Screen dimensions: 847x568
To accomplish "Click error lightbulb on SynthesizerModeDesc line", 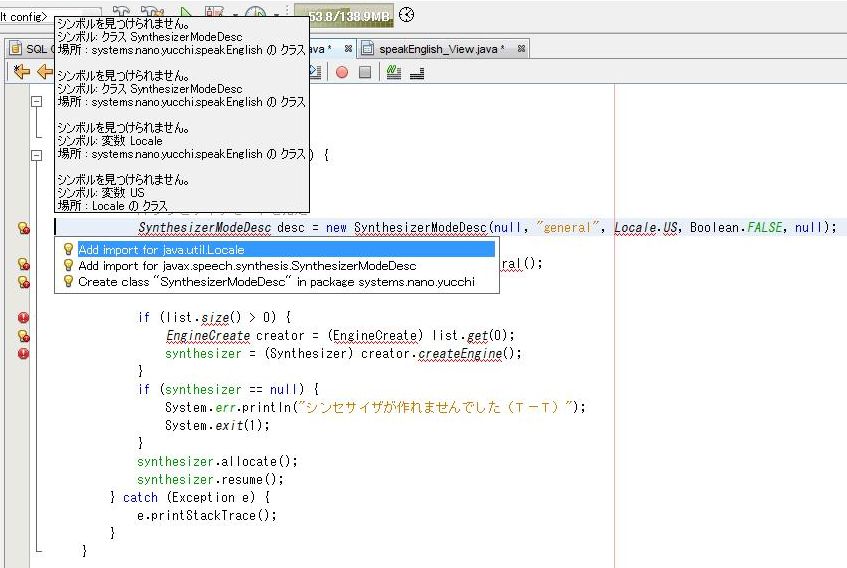I will point(23,228).
